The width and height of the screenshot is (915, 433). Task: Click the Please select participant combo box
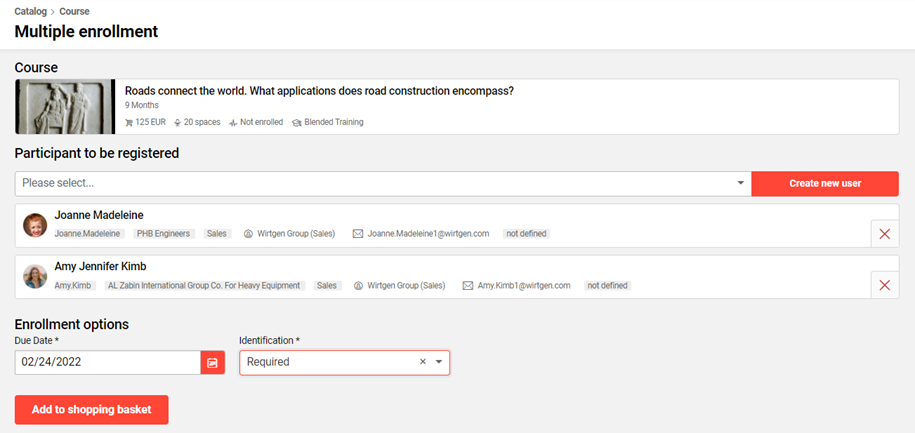370,184
